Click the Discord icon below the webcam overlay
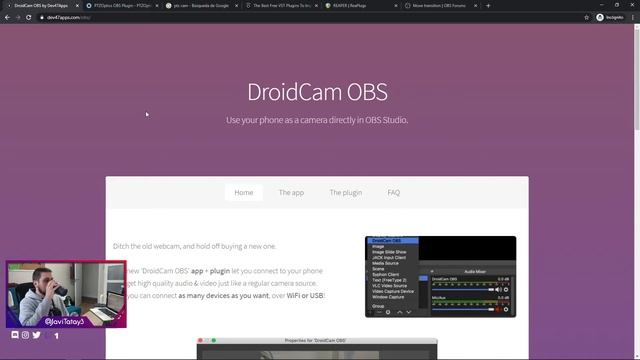640x360 pixels. 15,335
